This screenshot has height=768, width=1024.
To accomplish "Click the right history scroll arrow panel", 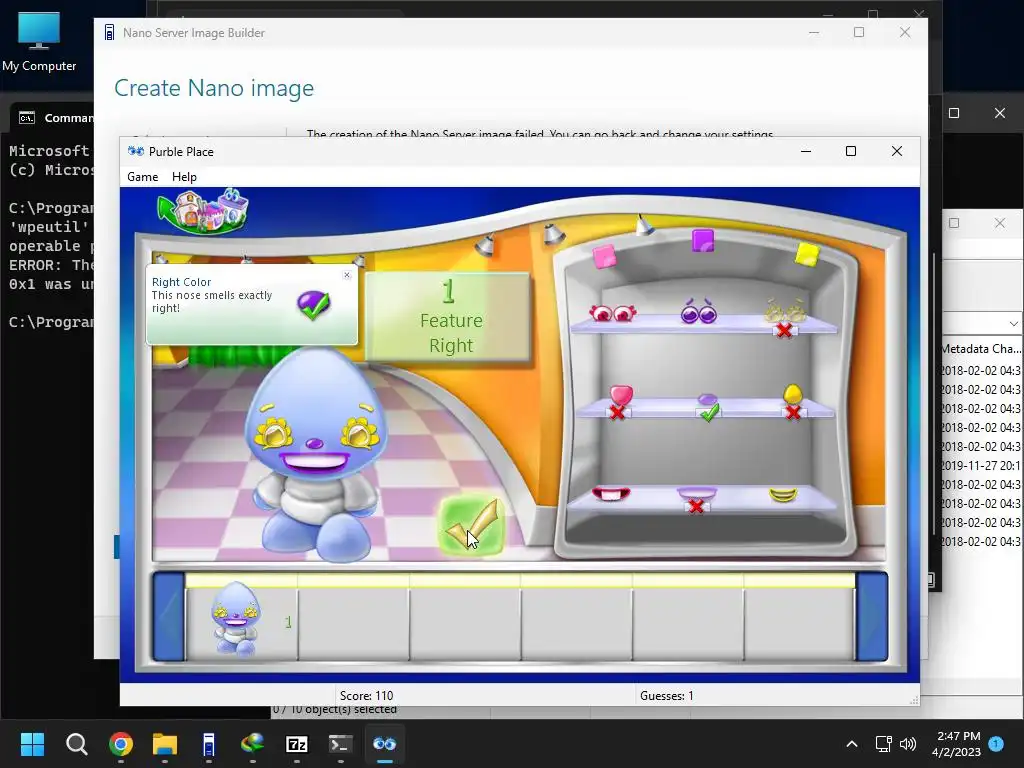I will pos(872,616).
